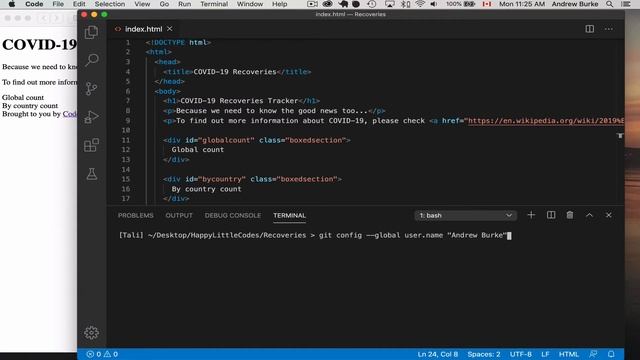Open the Search view in activity bar

pyautogui.click(x=91, y=60)
